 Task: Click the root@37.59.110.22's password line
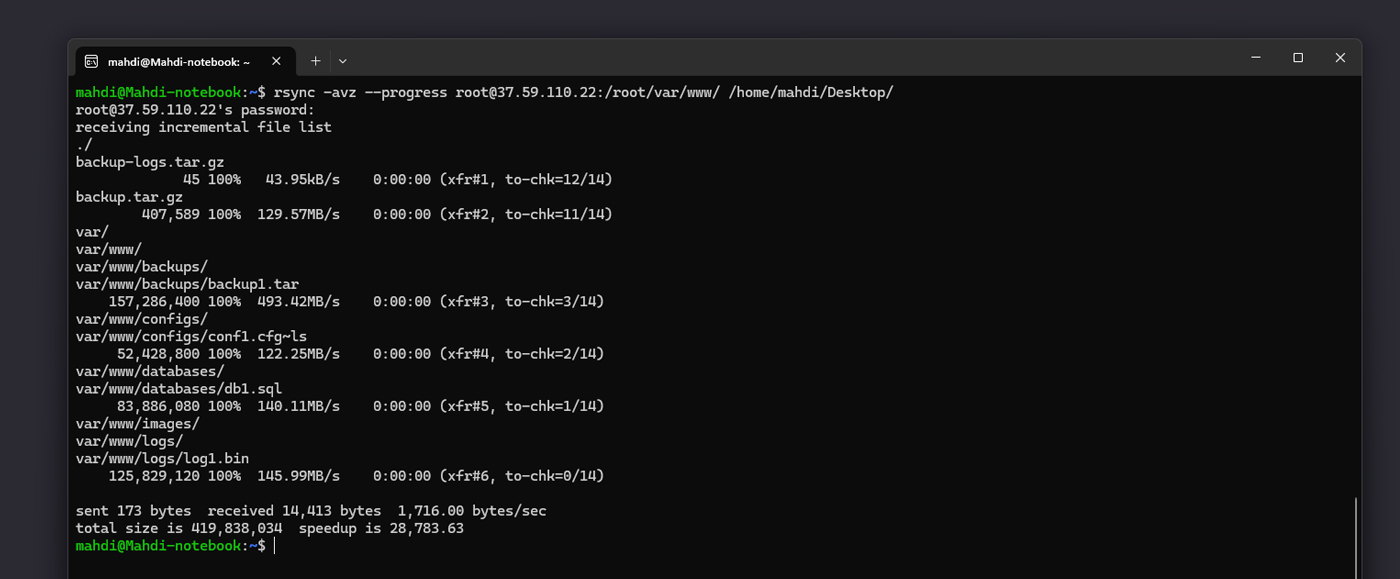tap(195, 110)
